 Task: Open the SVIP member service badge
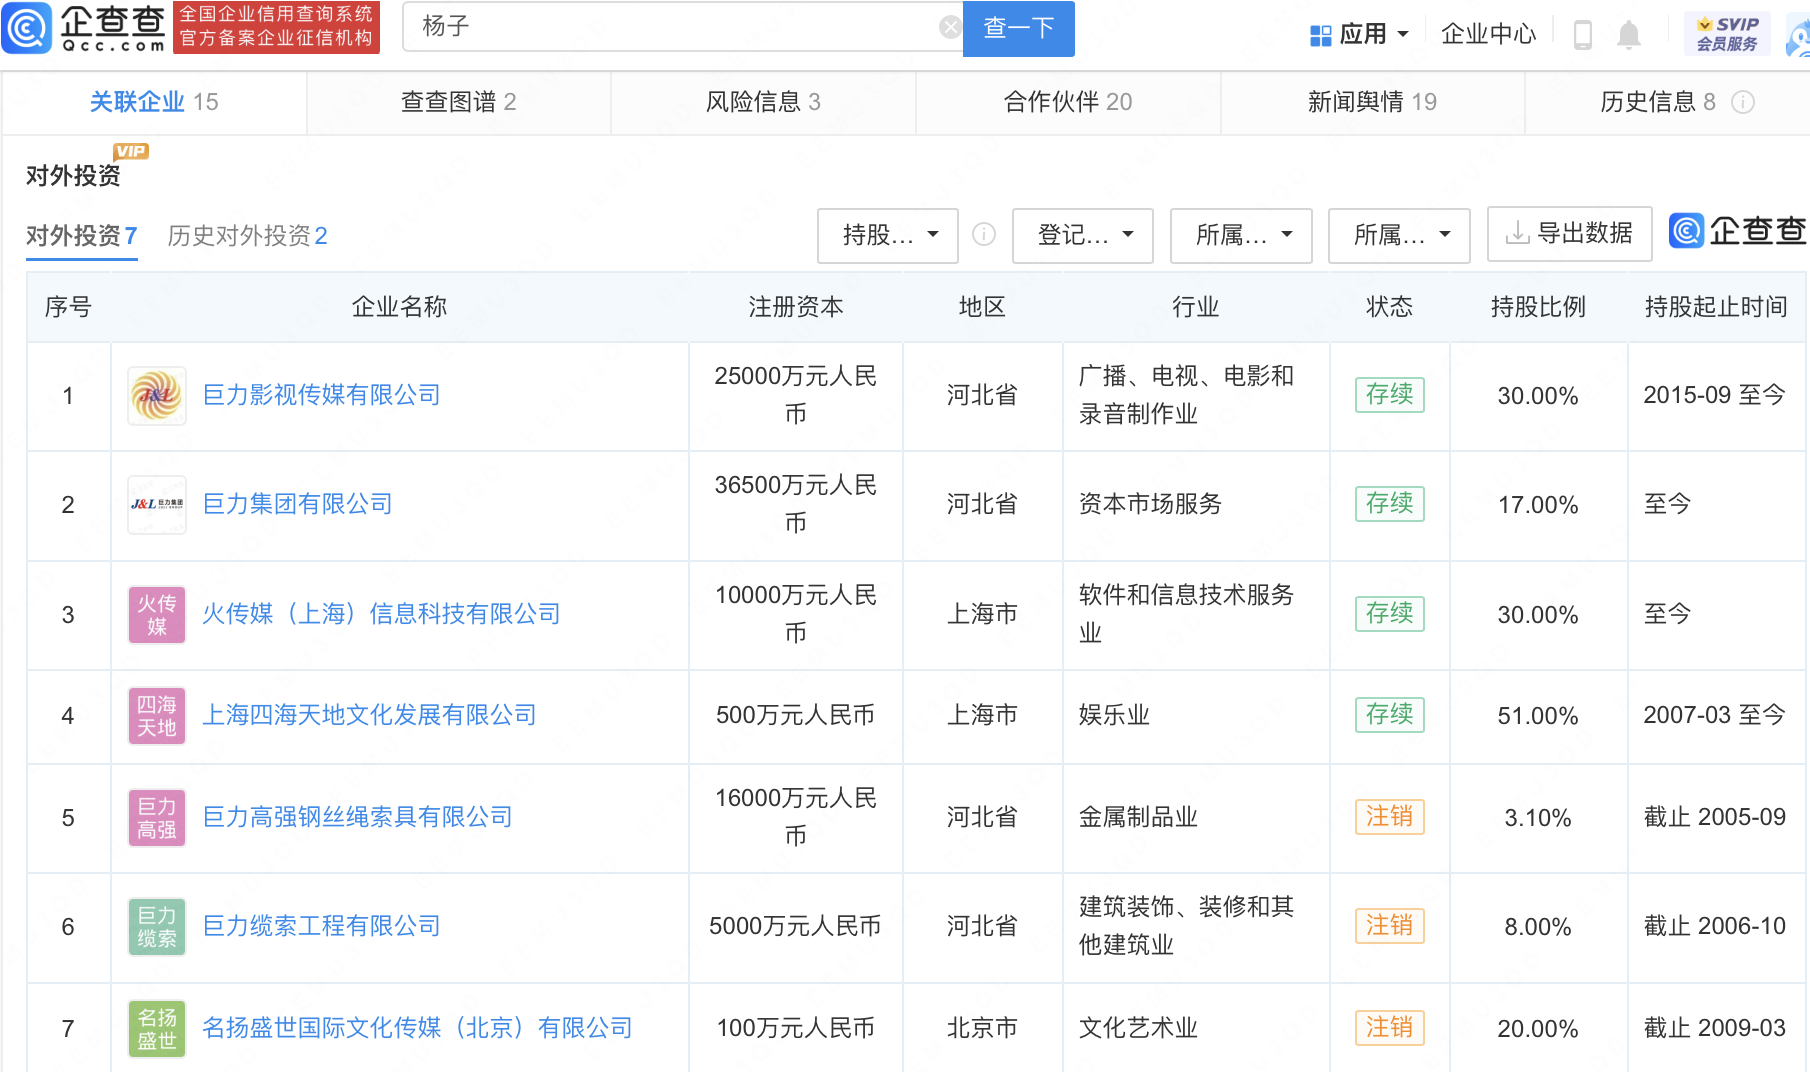pos(1727,33)
